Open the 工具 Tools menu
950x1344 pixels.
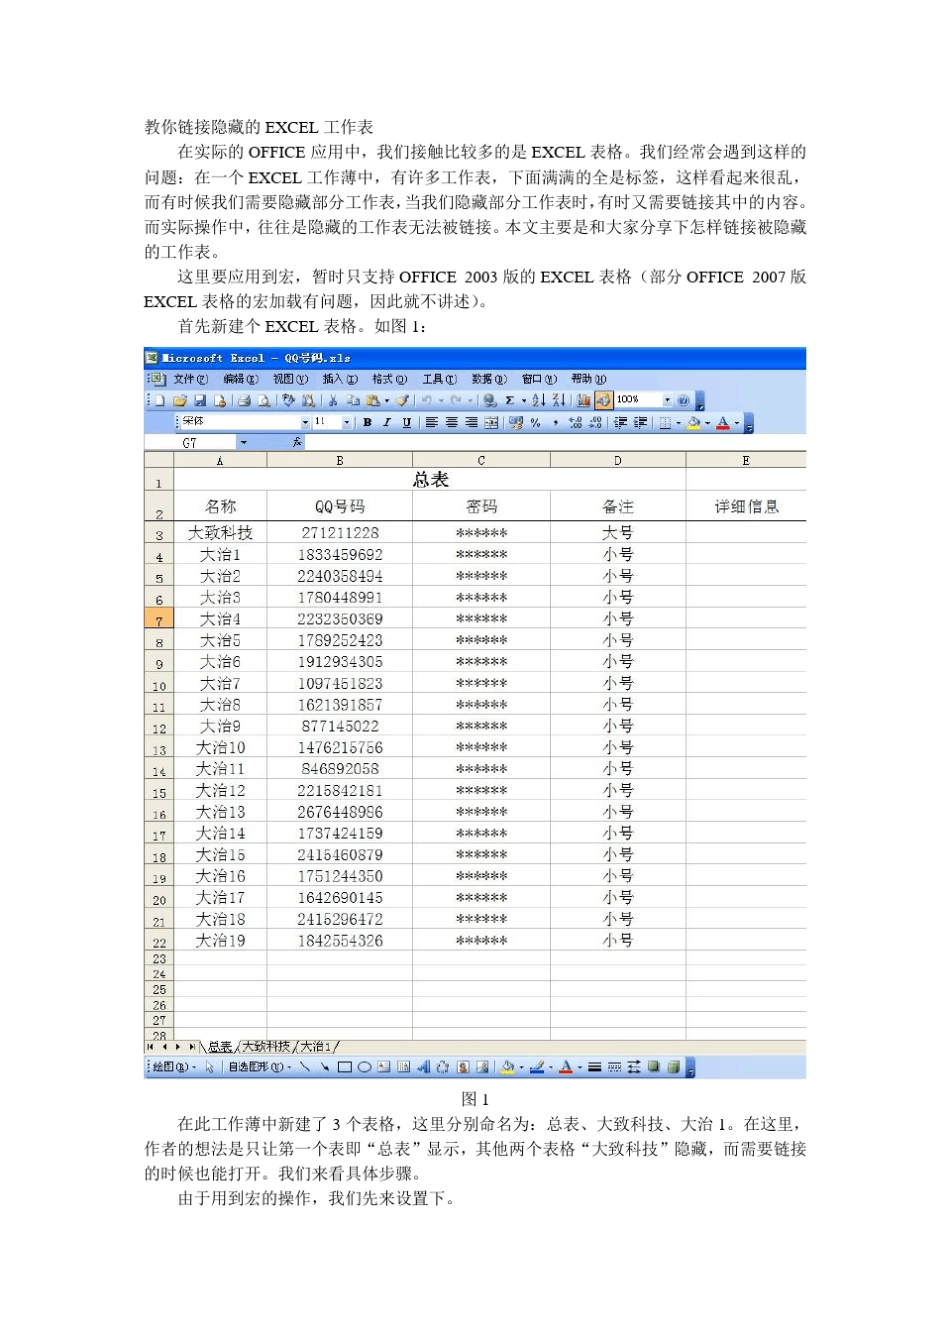tap(439, 379)
